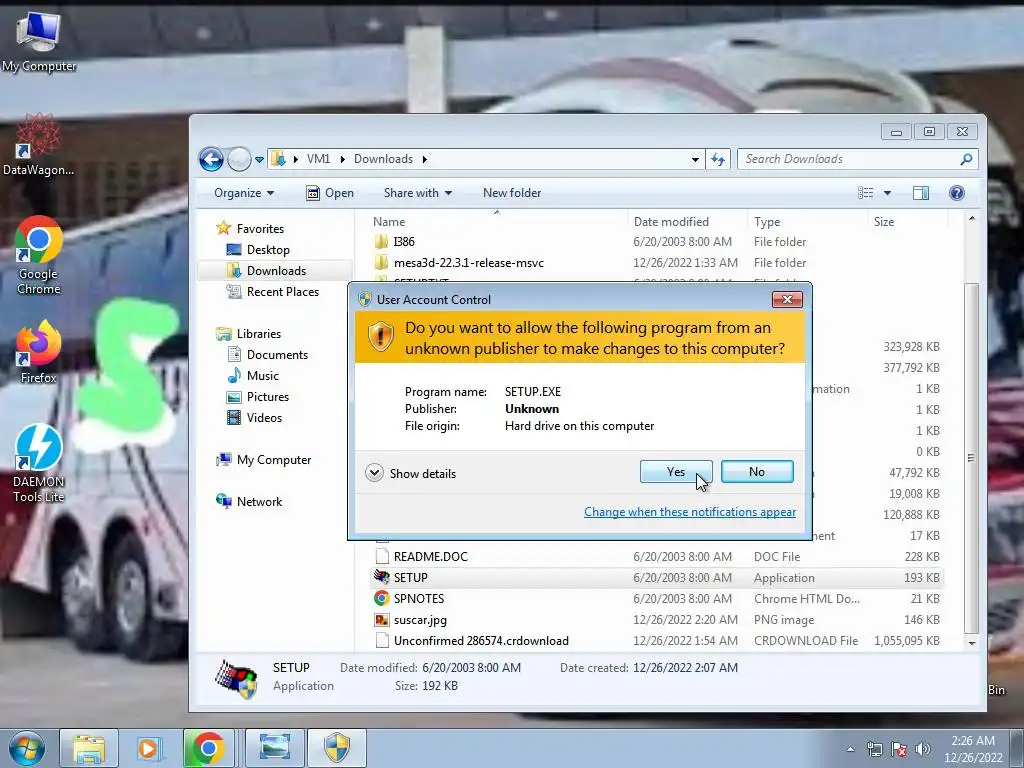Close the User Account Control dialog

pyautogui.click(x=787, y=299)
